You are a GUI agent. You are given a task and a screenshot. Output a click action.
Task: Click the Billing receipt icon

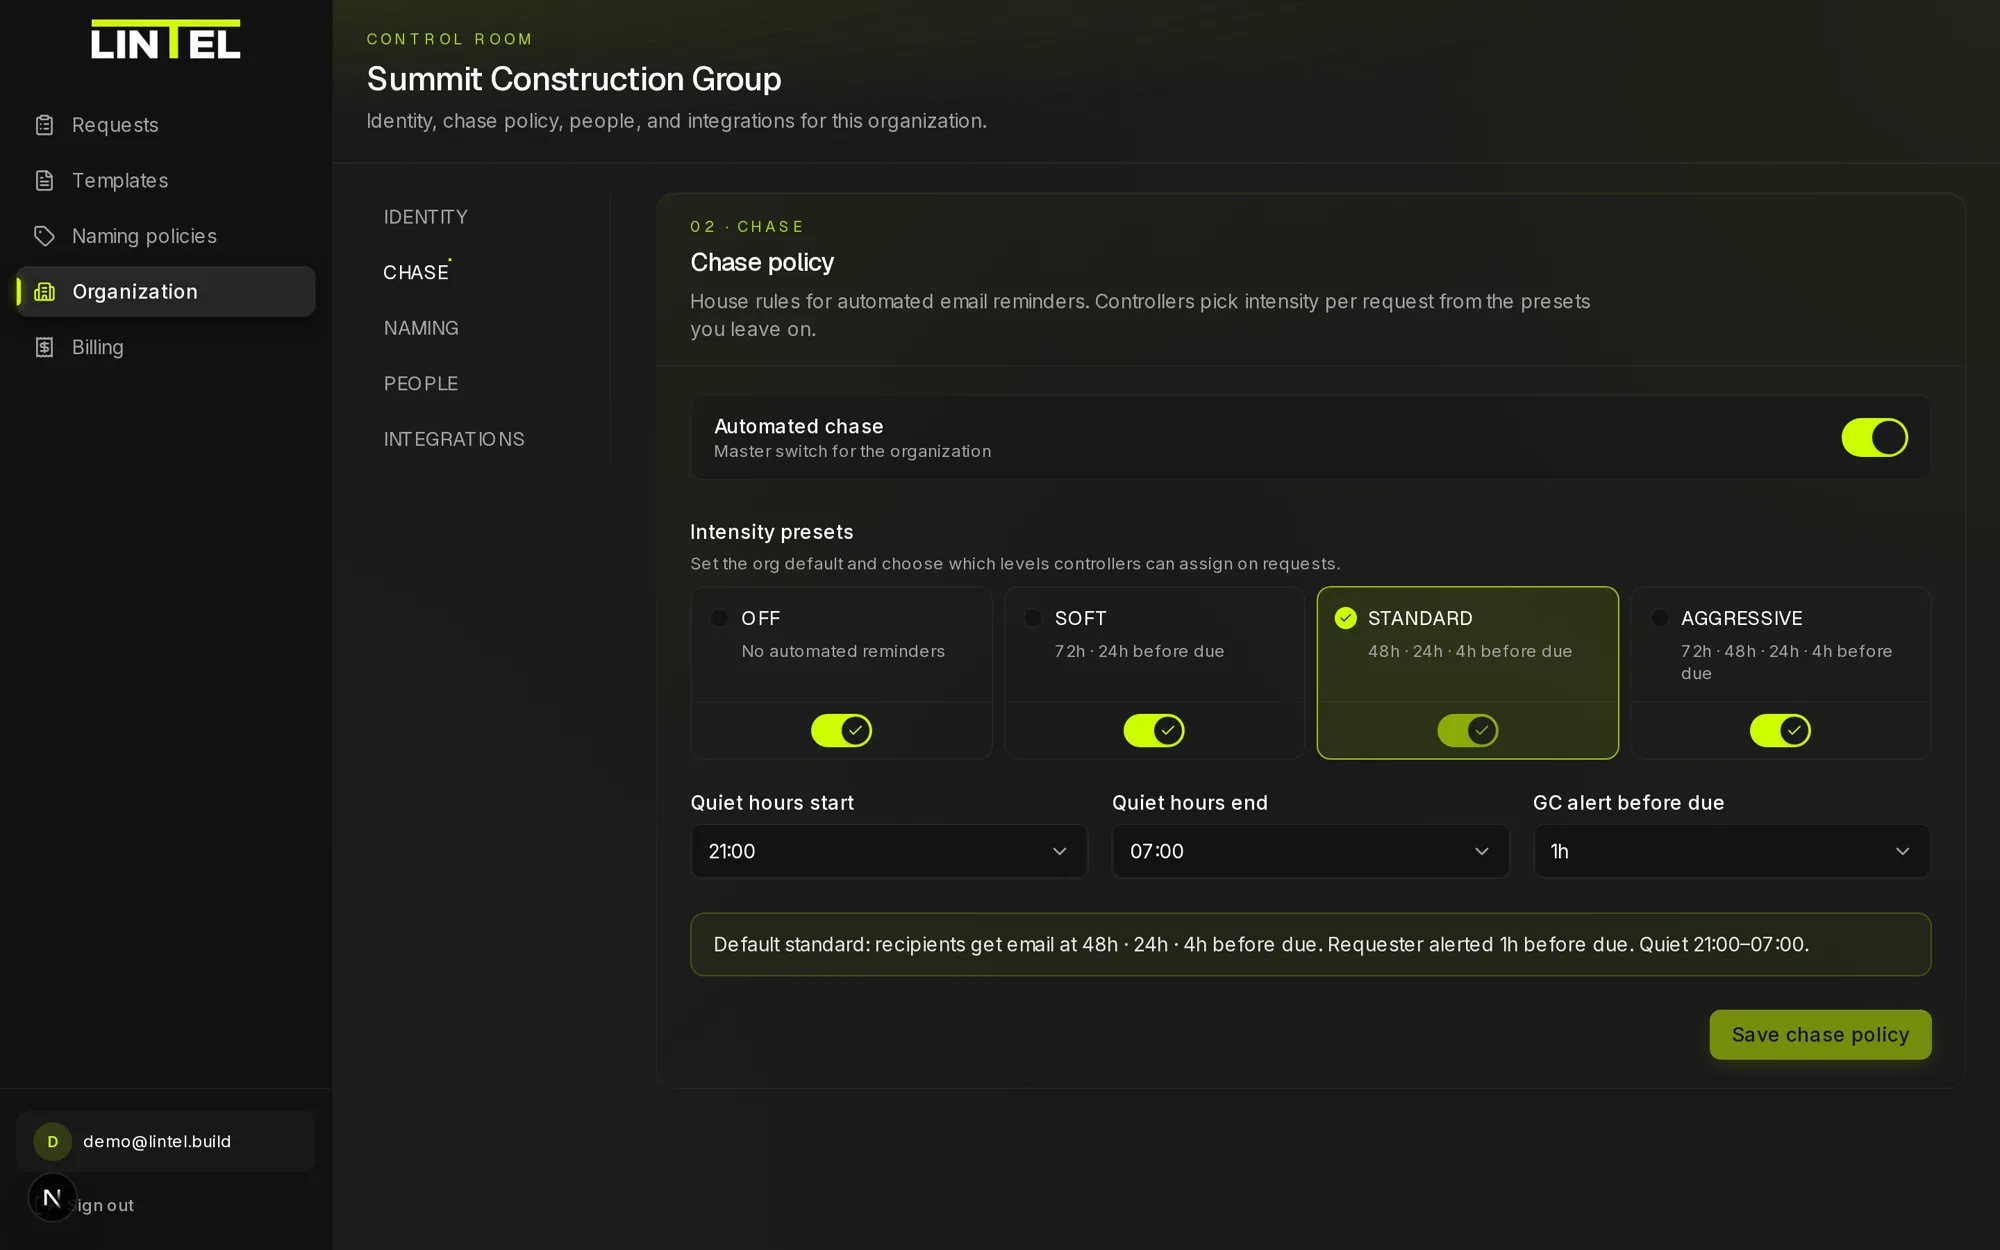[x=44, y=347]
